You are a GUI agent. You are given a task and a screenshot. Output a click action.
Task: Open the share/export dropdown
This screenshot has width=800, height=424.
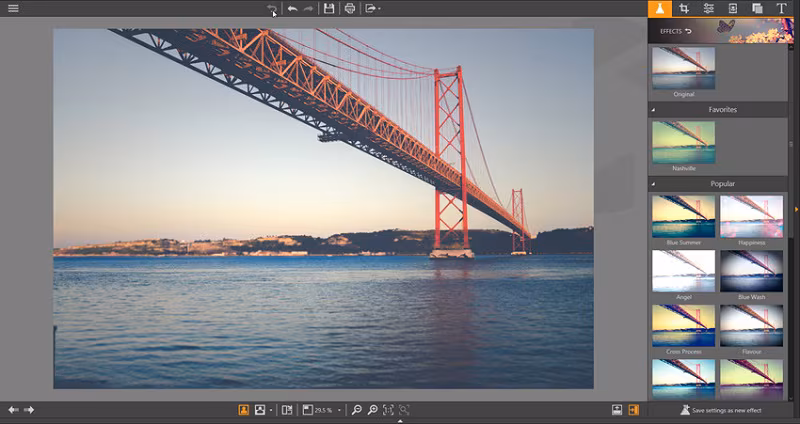pyautogui.click(x=372, y=8)
